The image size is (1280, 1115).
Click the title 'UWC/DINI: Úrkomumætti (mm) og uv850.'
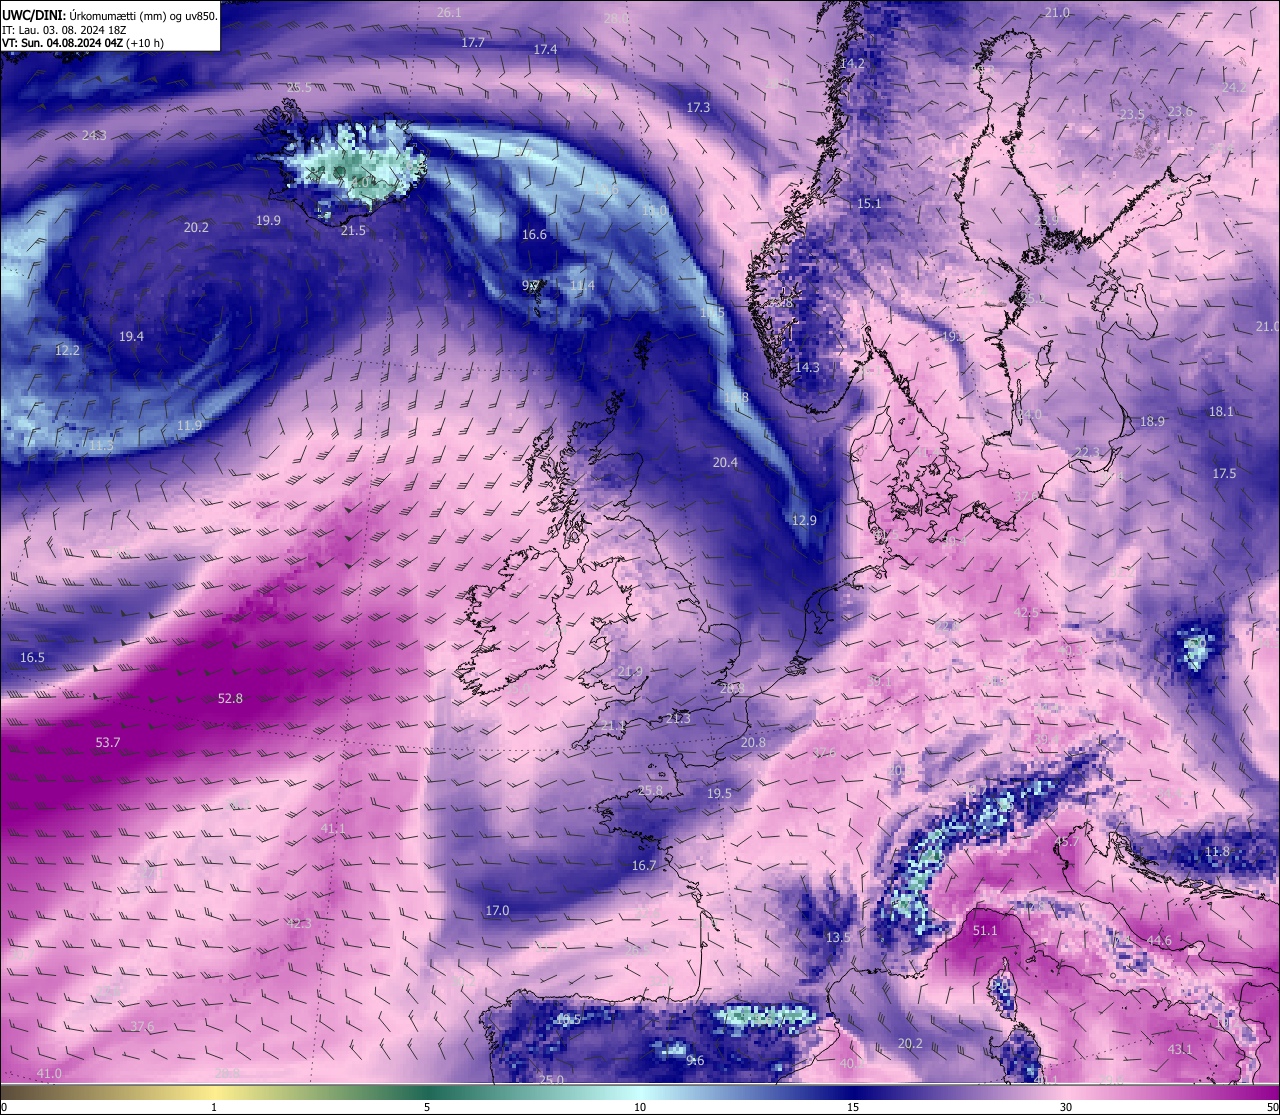pos(110,15)
